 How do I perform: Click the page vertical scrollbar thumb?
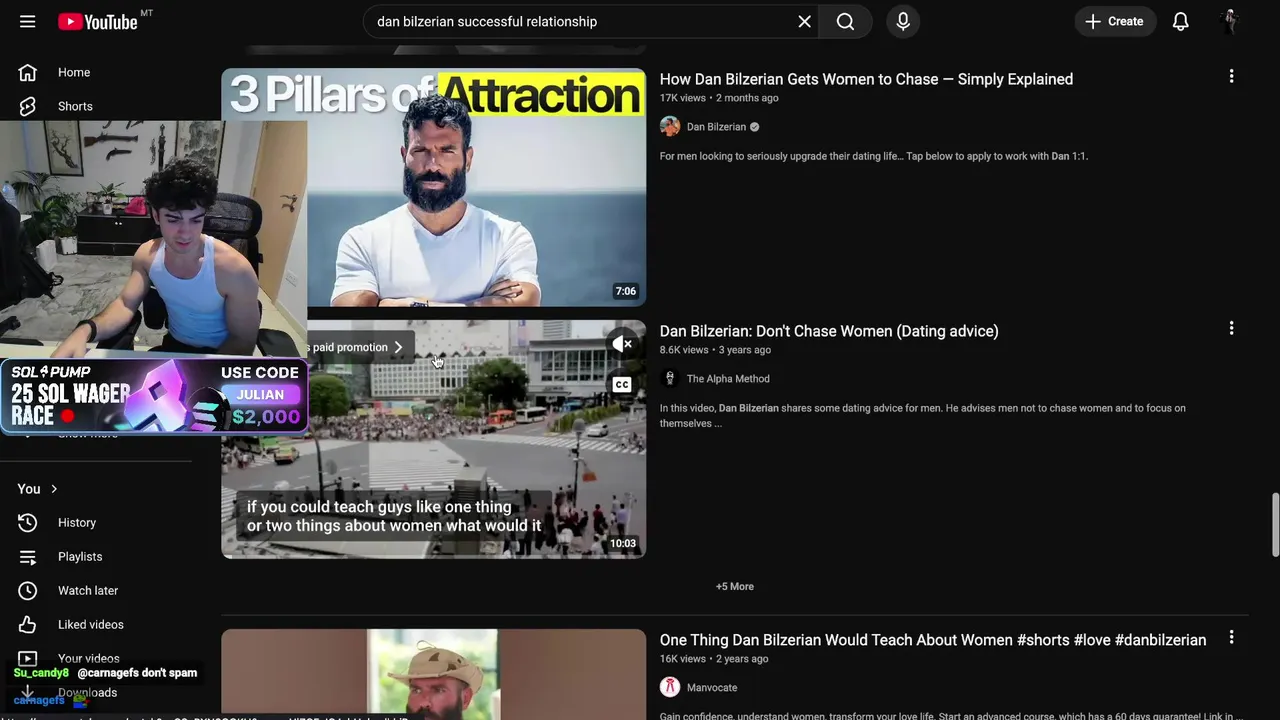click(x=1275, y=525)
